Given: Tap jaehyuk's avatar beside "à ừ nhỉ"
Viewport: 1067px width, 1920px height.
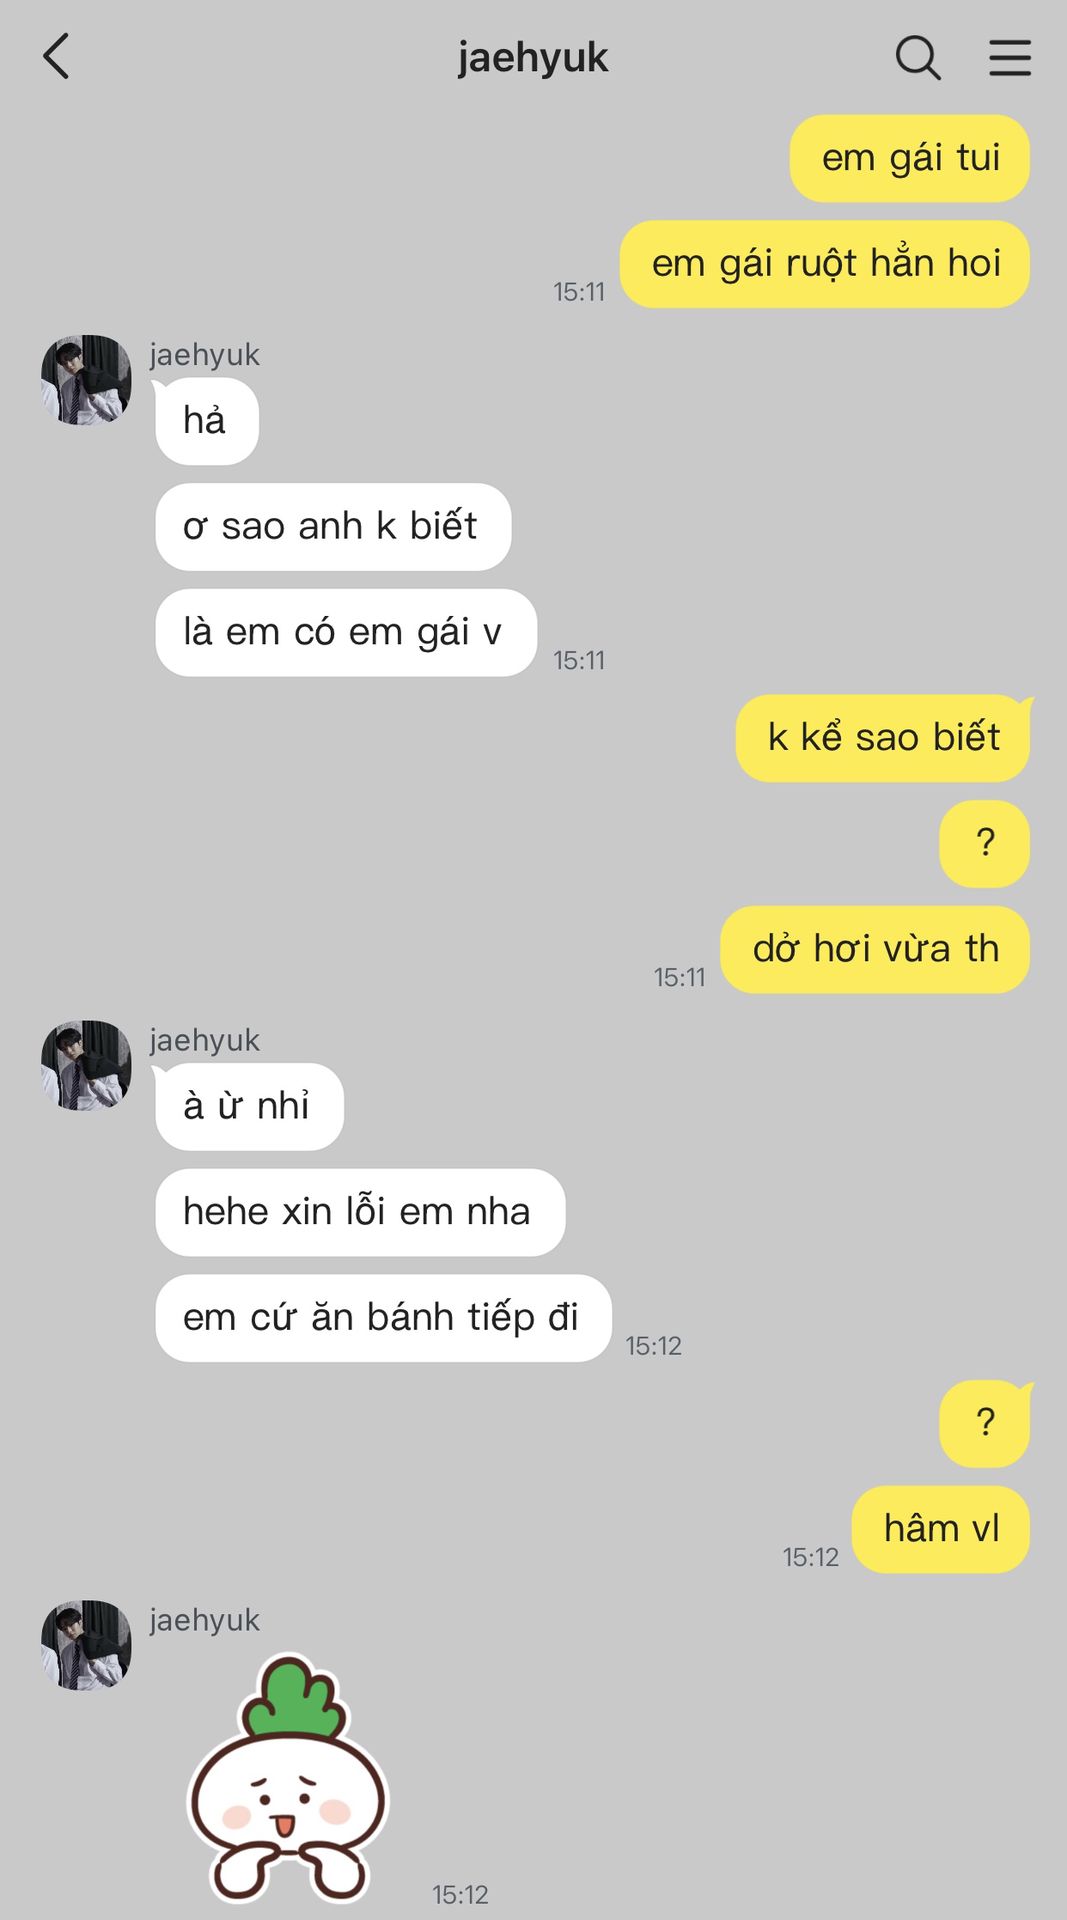Looking at the screenshot, I should point(86,1065).
